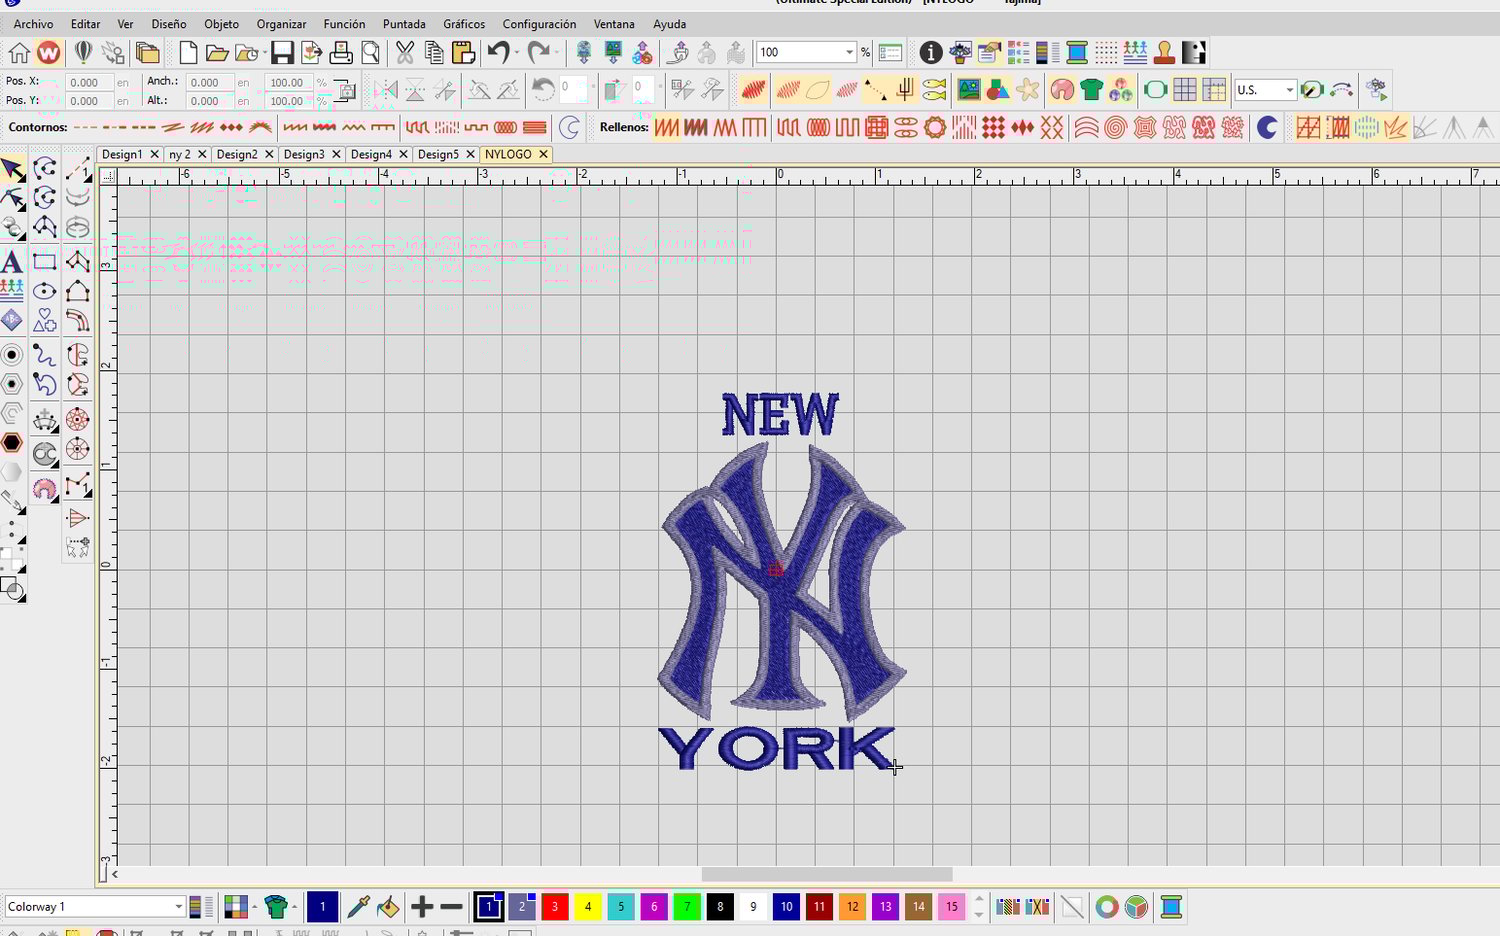The height and width of the screenshot is (936, 1500).
Task: Click the Anch. width input field
Action: point(210,82)
